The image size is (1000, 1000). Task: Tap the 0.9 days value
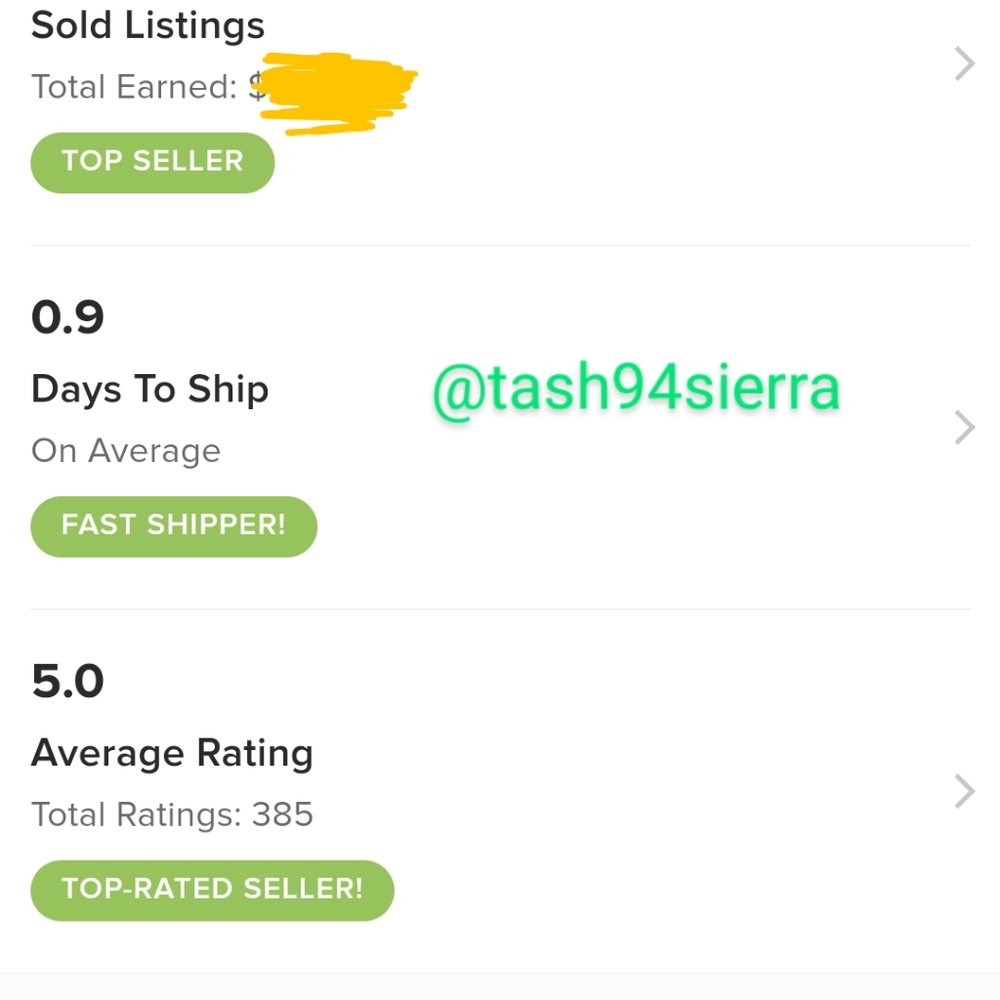68,318
